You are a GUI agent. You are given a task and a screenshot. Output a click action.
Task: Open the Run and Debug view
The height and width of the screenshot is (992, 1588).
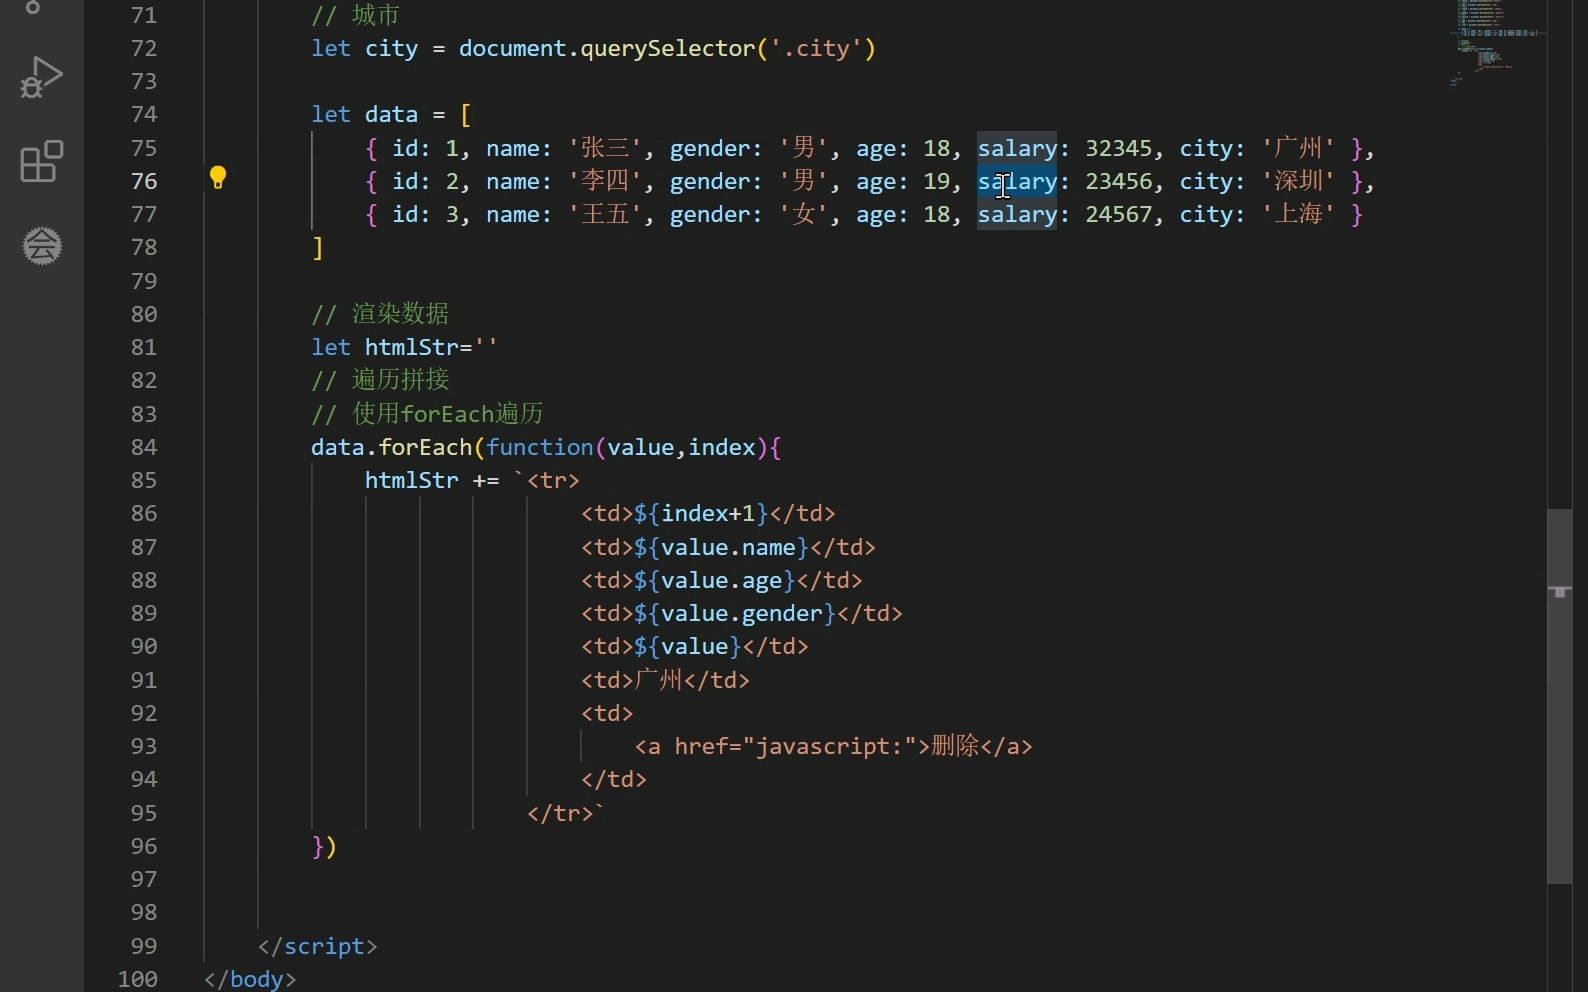click(x=41, y=77)
